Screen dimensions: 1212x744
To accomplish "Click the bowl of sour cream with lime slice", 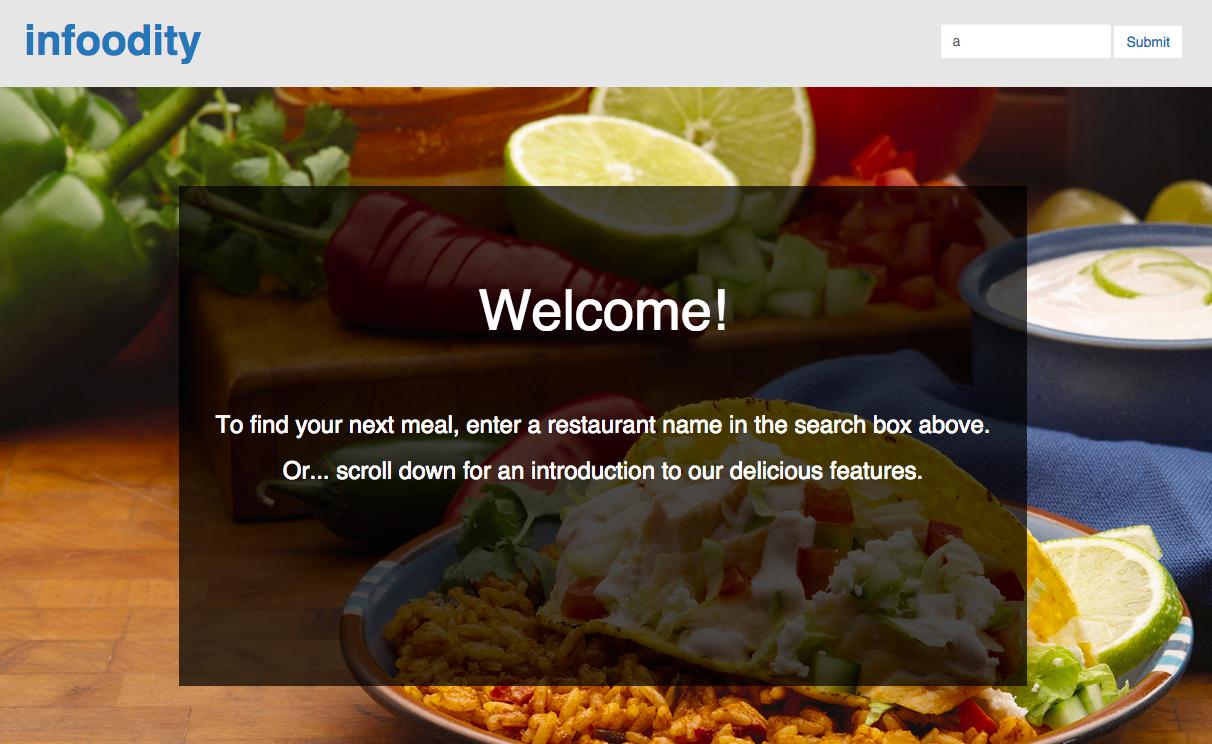I will coord(1095,300).
